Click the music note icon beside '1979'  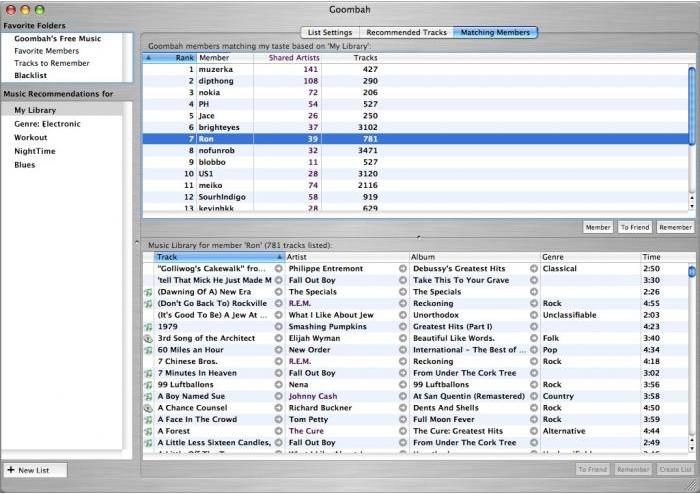click(x=148, y=327)
